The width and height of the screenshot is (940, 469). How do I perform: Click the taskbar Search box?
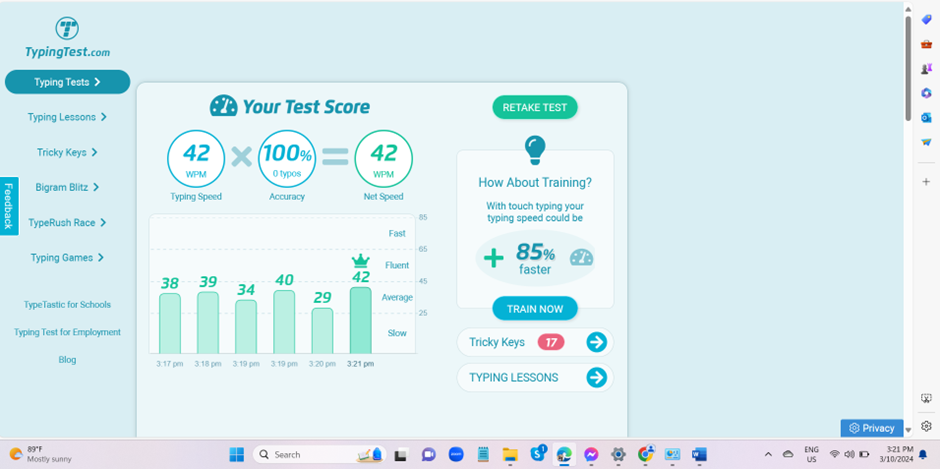coord(319,455)
